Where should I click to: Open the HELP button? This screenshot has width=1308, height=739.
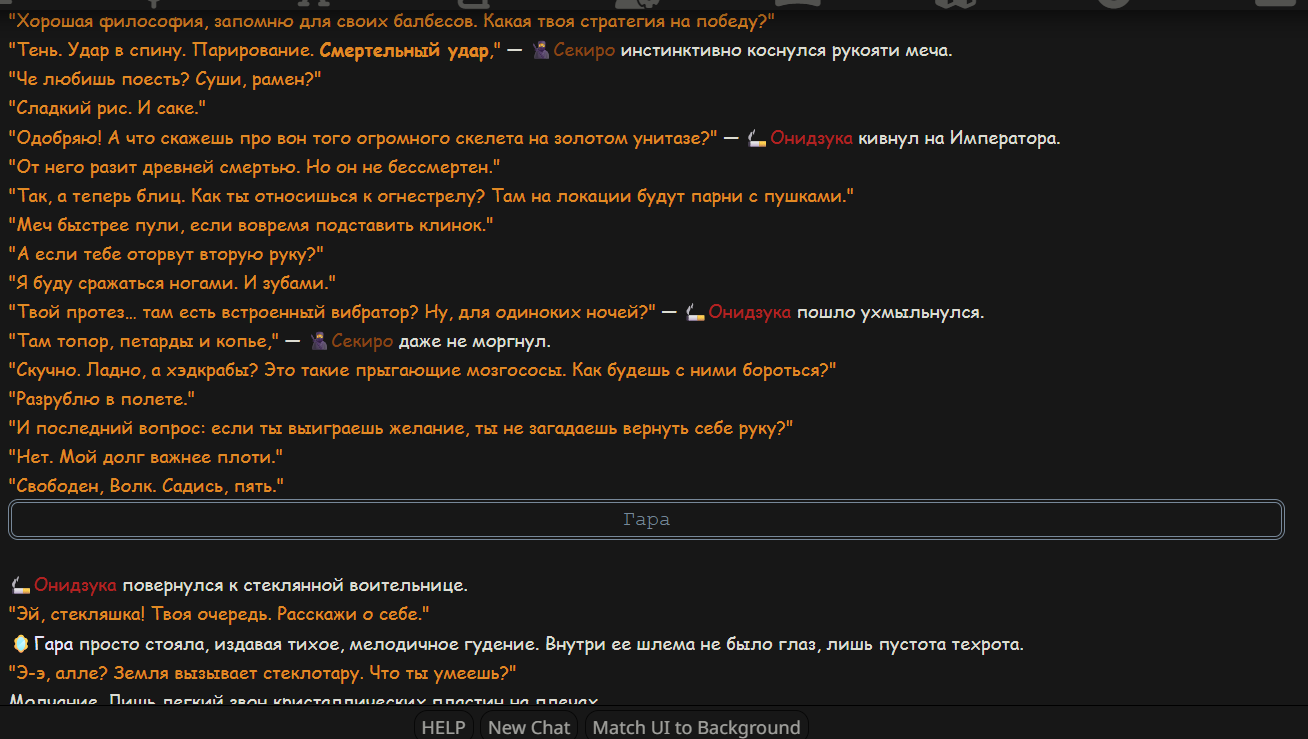pos(443,727)
